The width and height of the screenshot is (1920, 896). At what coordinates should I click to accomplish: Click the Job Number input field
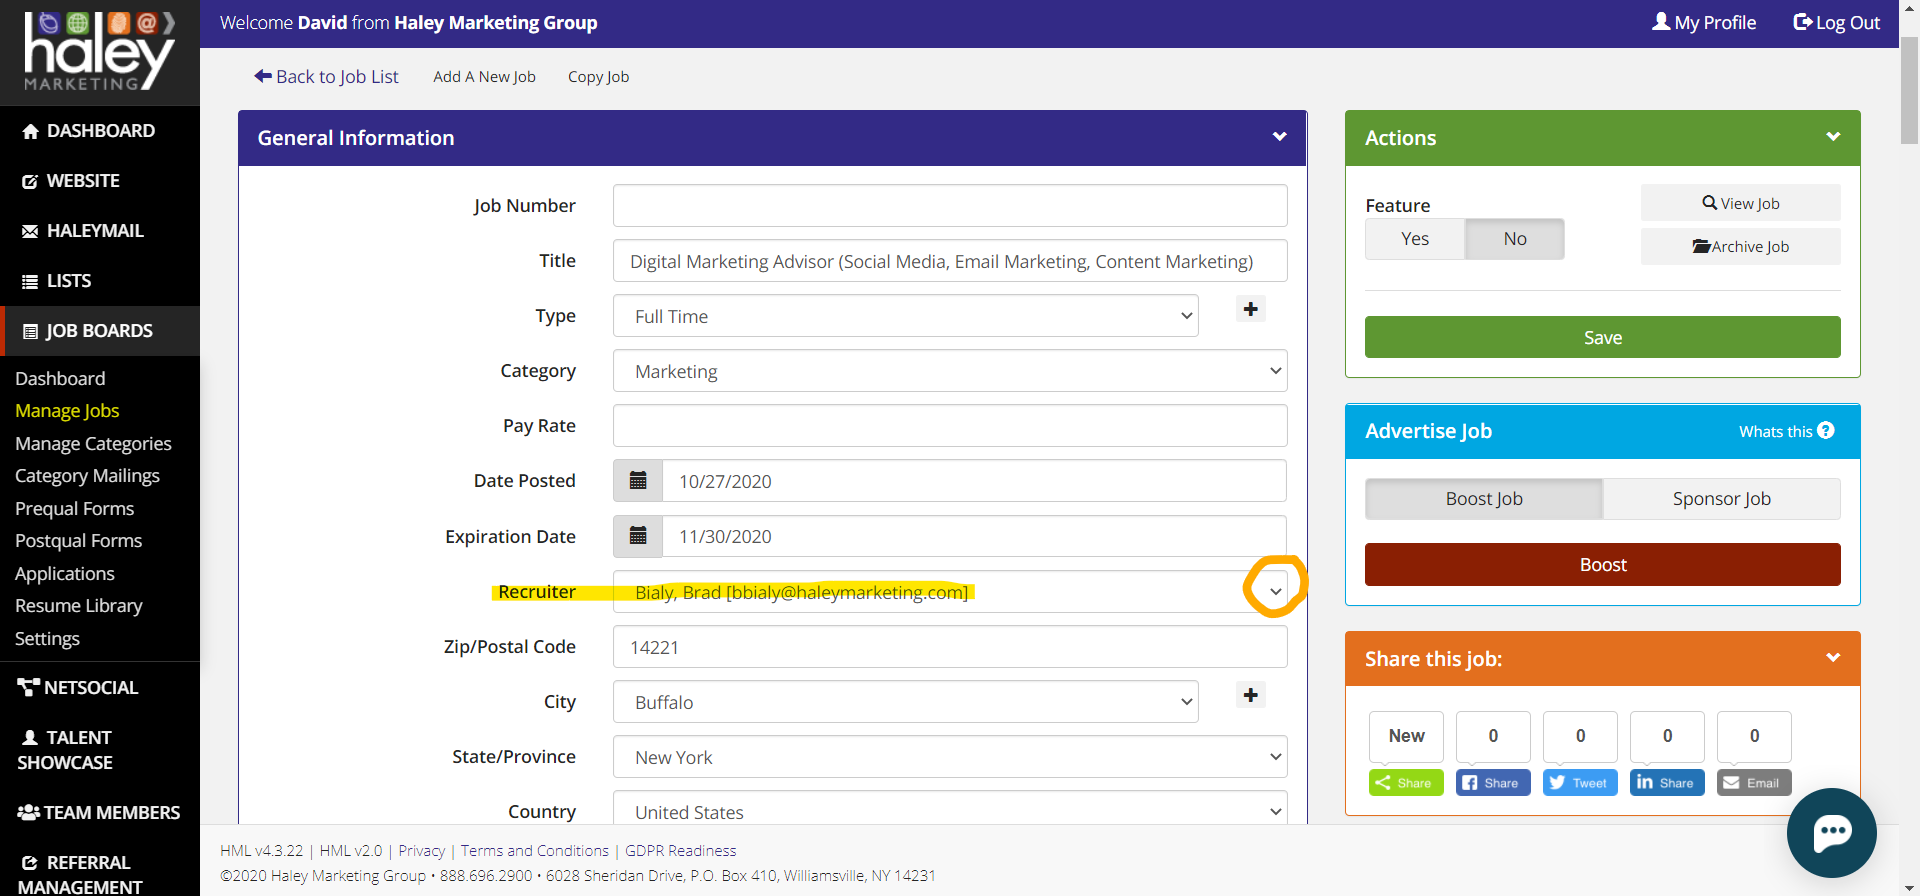(950, 205)
